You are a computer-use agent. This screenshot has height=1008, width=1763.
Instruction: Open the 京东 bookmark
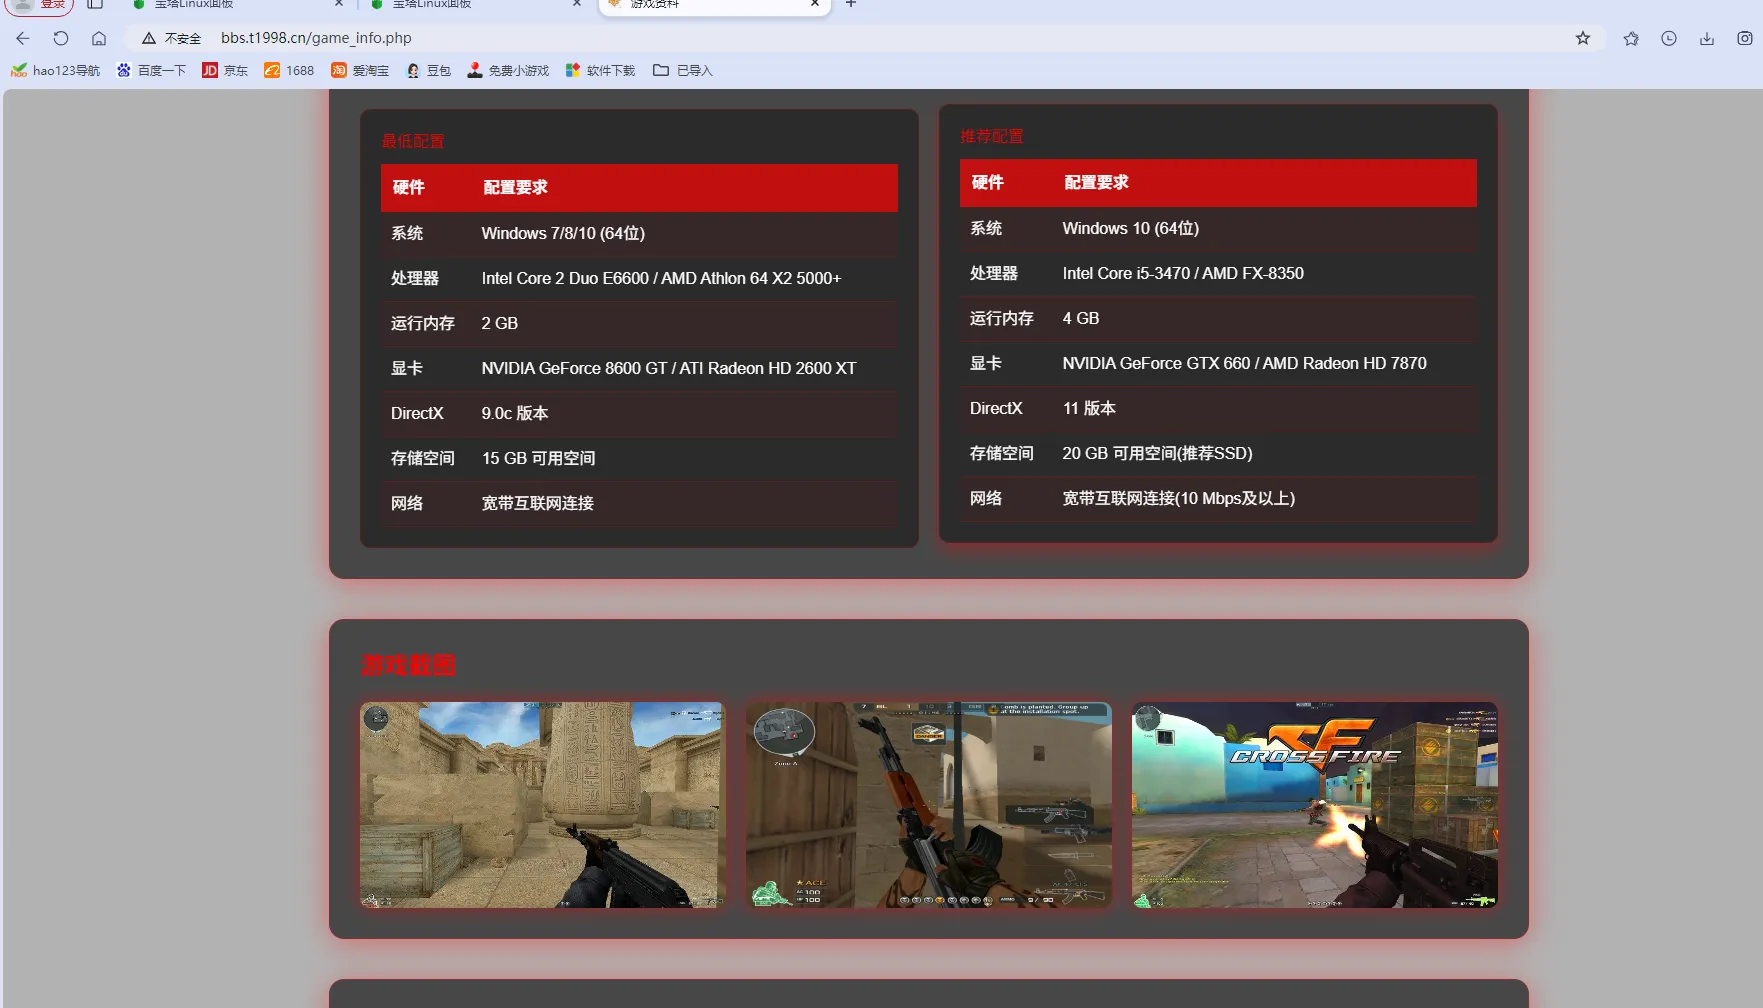pos(225,70)
